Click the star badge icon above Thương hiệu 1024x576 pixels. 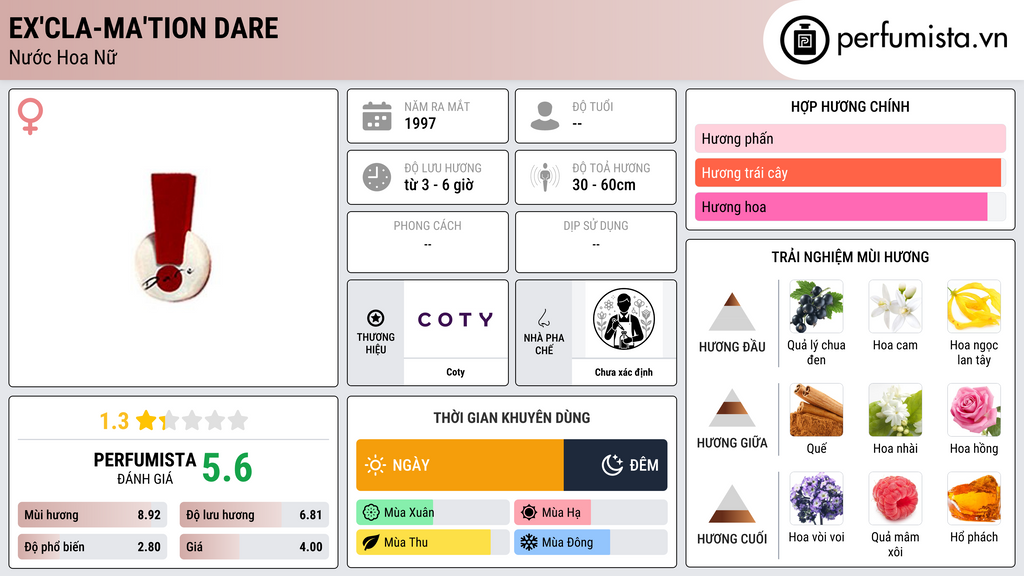point(376,318)
